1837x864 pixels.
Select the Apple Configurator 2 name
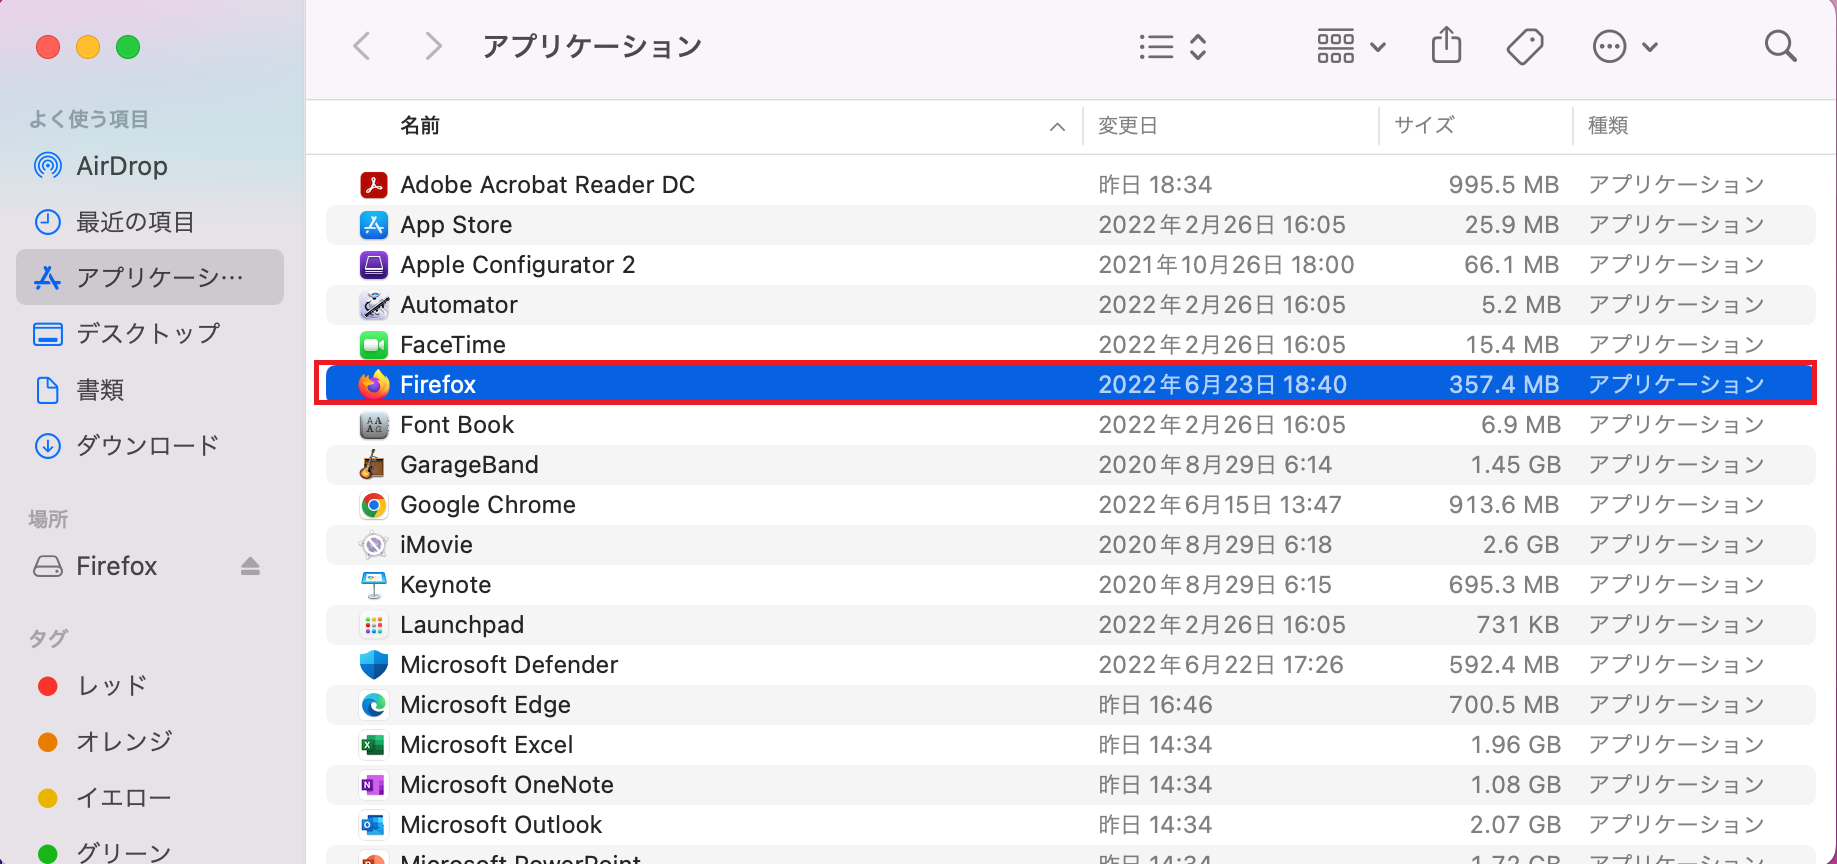click(518, 265)
